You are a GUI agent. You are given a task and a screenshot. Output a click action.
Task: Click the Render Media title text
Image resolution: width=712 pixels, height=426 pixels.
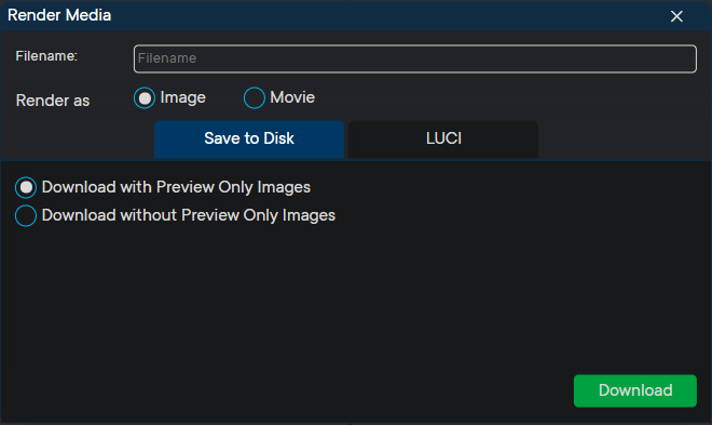coord(60,16)
